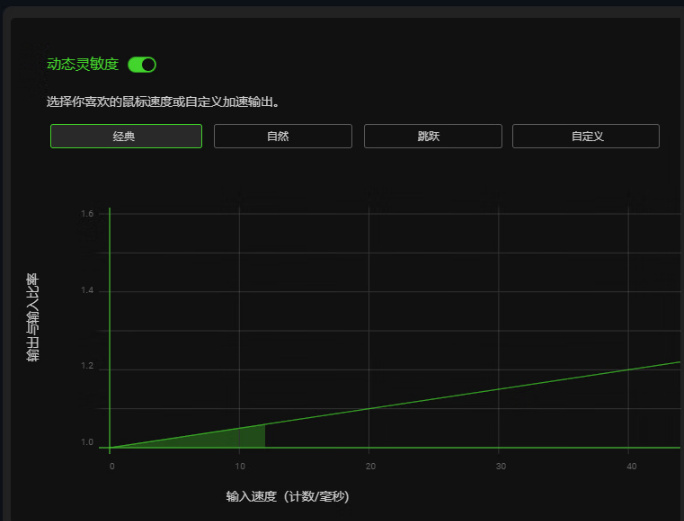This screenshot has height=521, width=684.
Task: Click the rotated vertical y-axis title
Action: tap(33, 317)
